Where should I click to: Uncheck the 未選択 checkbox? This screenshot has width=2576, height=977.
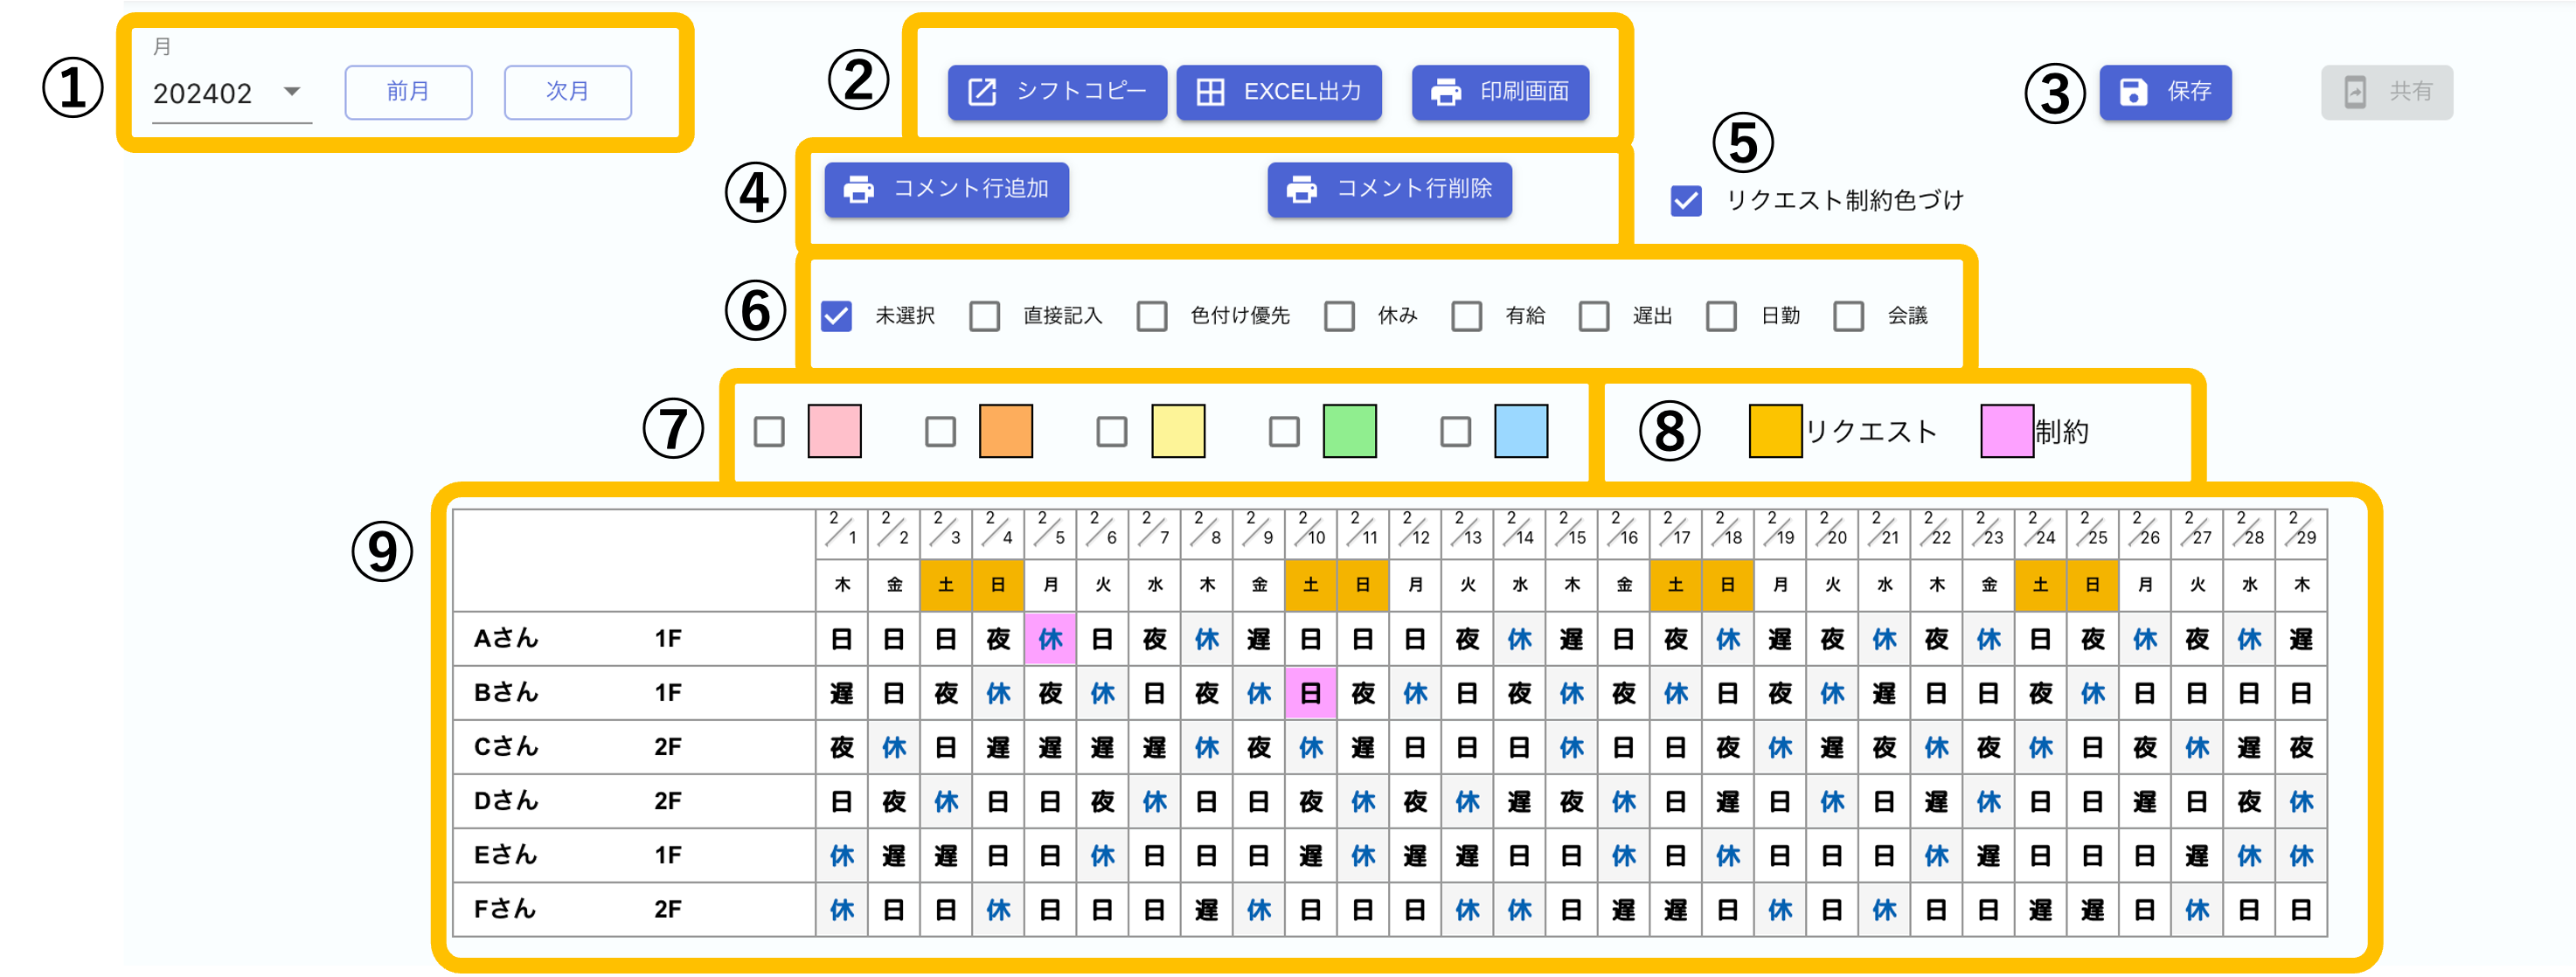pyautogui.click(x=836, y=316)
